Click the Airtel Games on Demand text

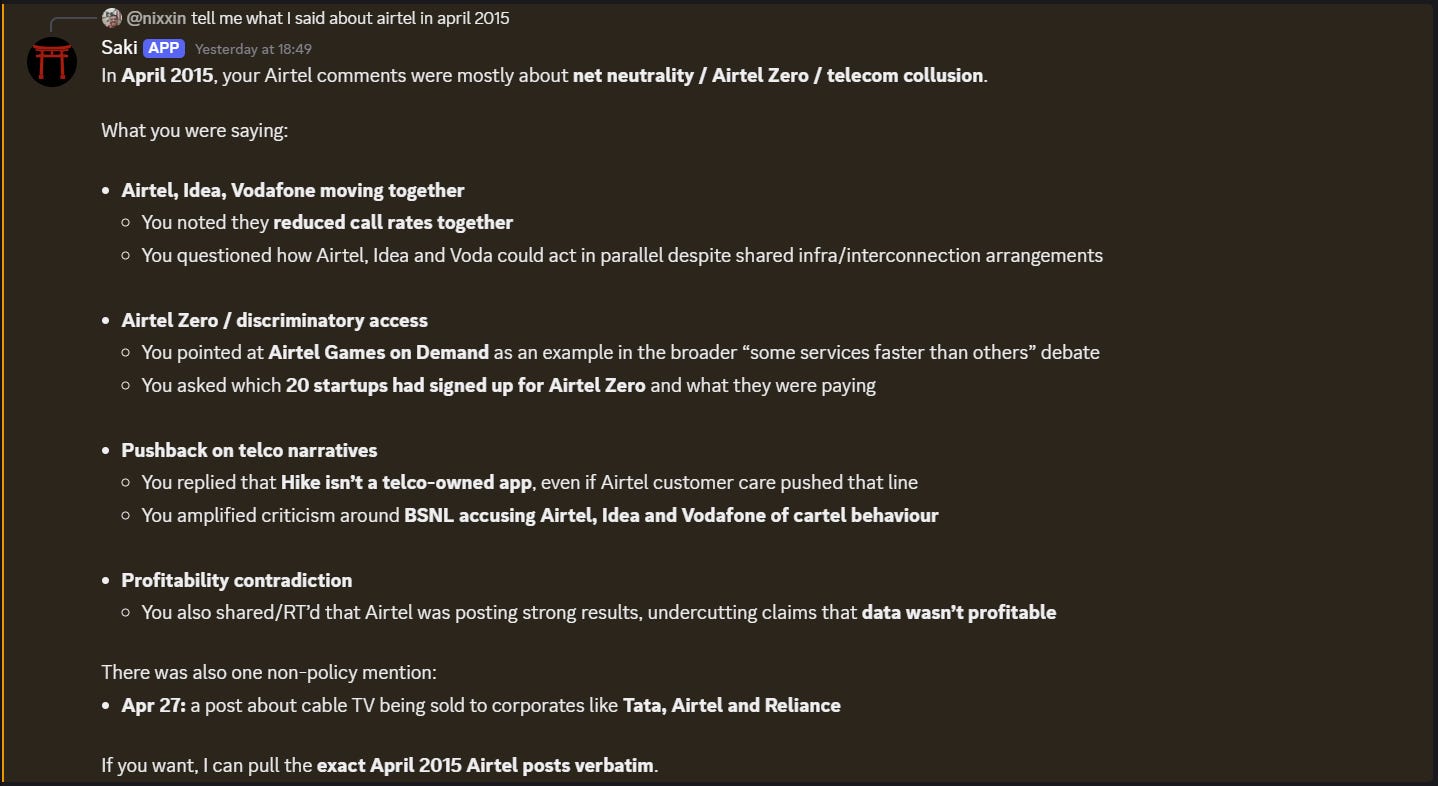pyautogui.click(x=379, y=352)
